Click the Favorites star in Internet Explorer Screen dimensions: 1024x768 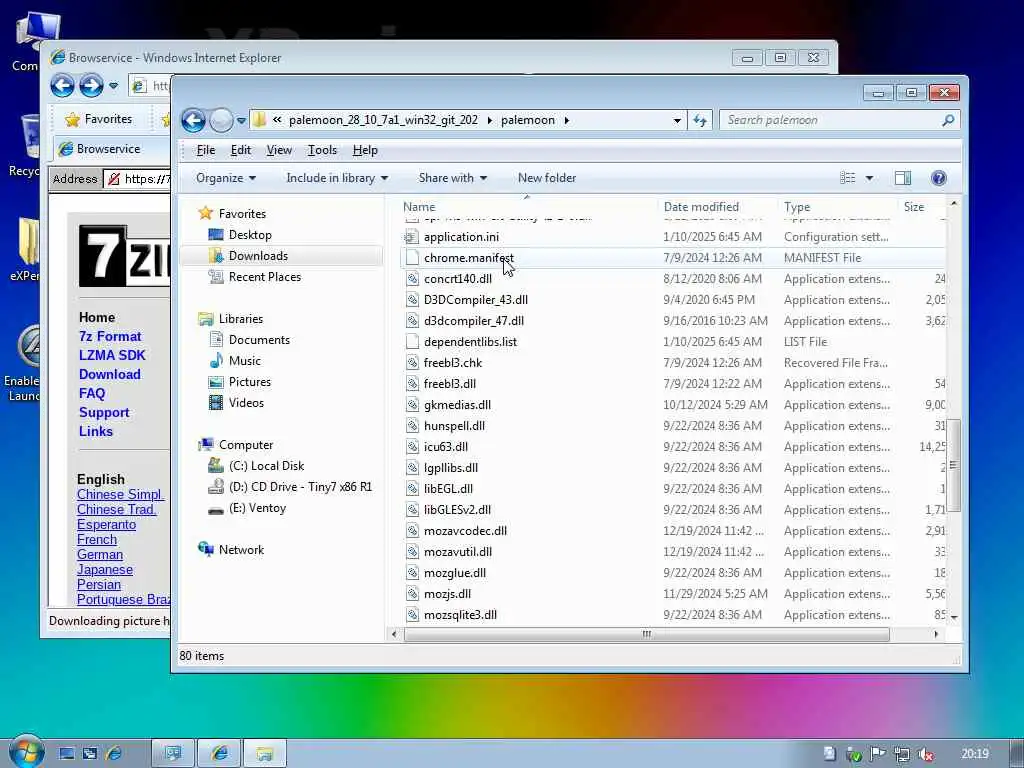[72, 119]
